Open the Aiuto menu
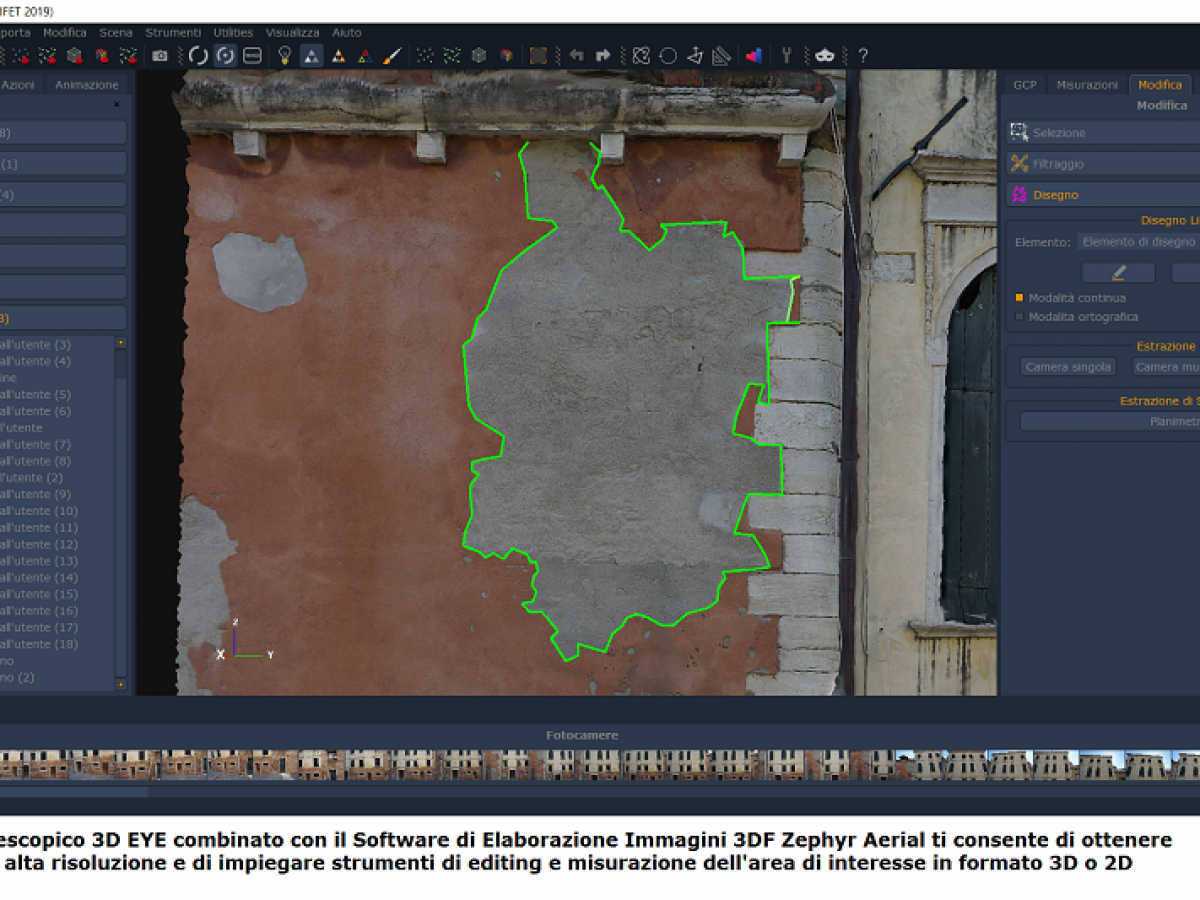The image size is (1200, 900). click(x=347, y=33)
